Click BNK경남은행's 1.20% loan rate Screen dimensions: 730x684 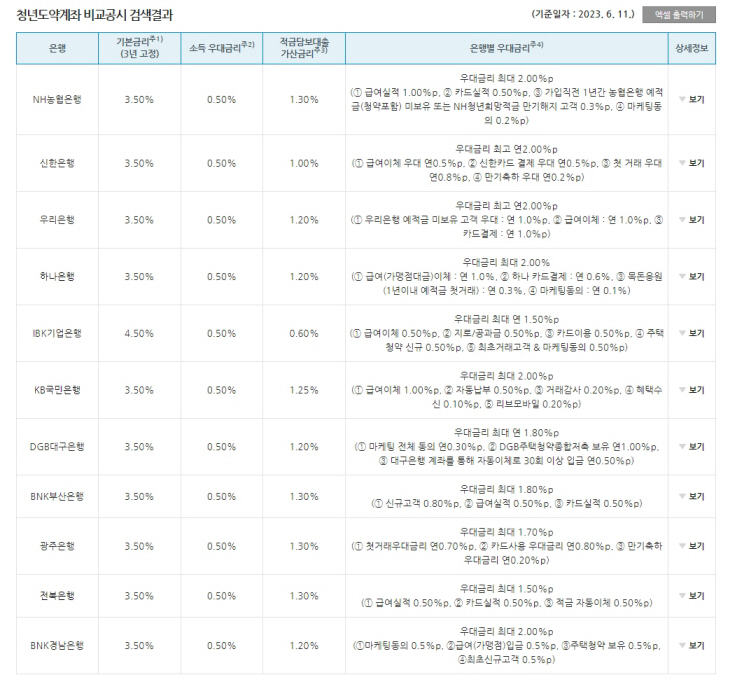click(304, 645)
